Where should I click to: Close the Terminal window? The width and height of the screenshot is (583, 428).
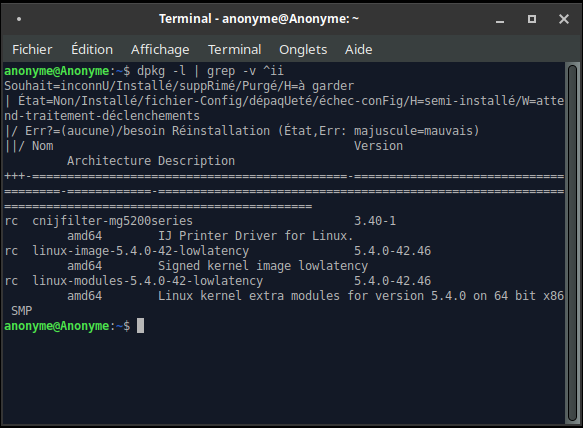click(564, 19)
